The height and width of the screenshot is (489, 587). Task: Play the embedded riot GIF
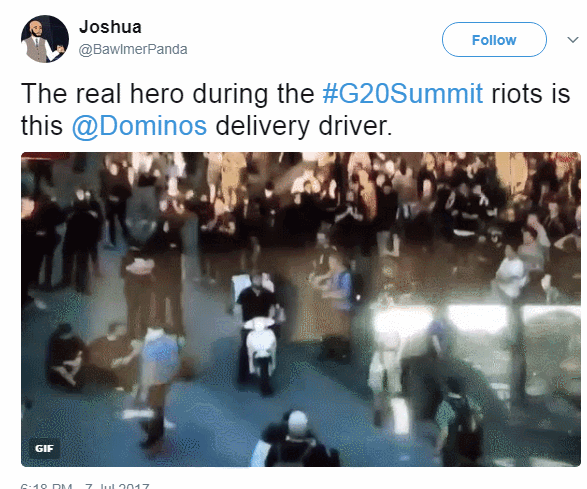(x=301, y=309)
